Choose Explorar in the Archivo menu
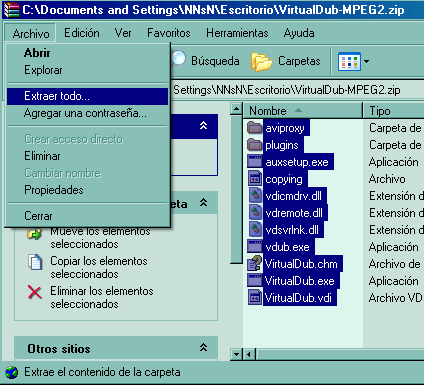The width and height of the screenshot is (424, 385). 87,70
